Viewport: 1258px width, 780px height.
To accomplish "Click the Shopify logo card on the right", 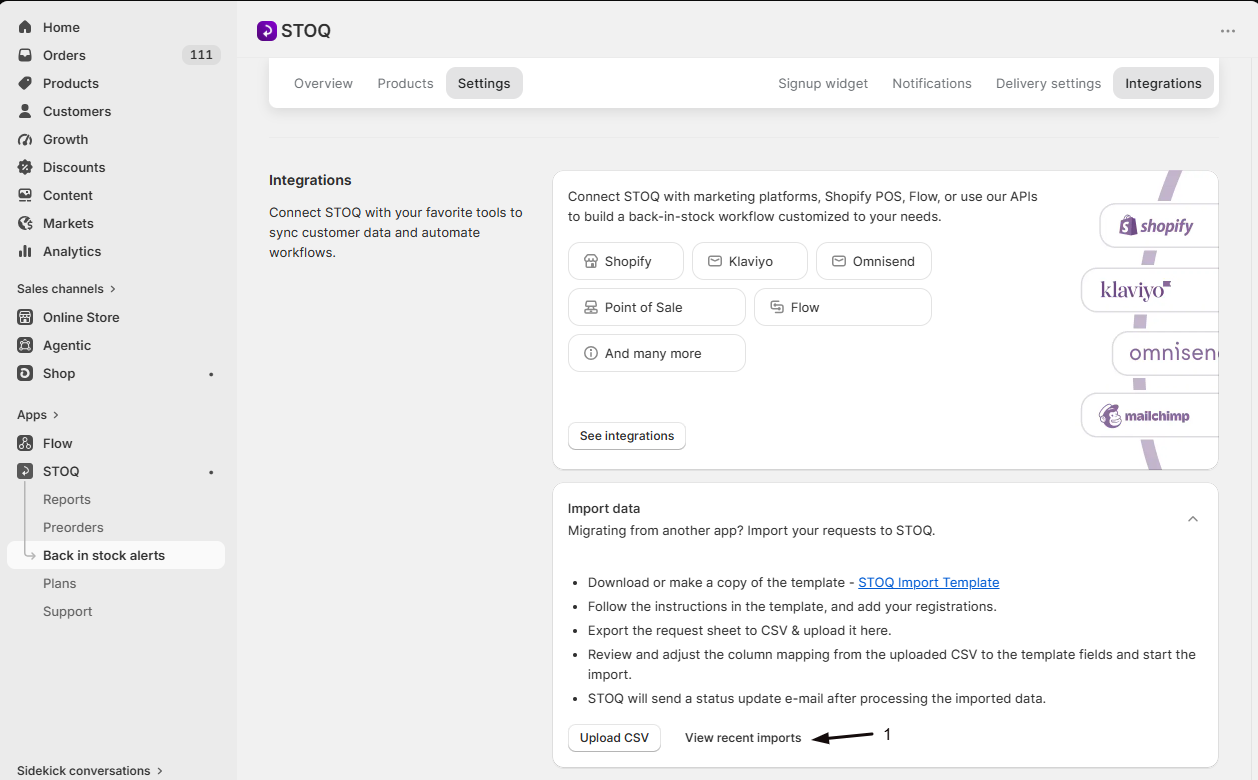I will [x=1159, y=226].
